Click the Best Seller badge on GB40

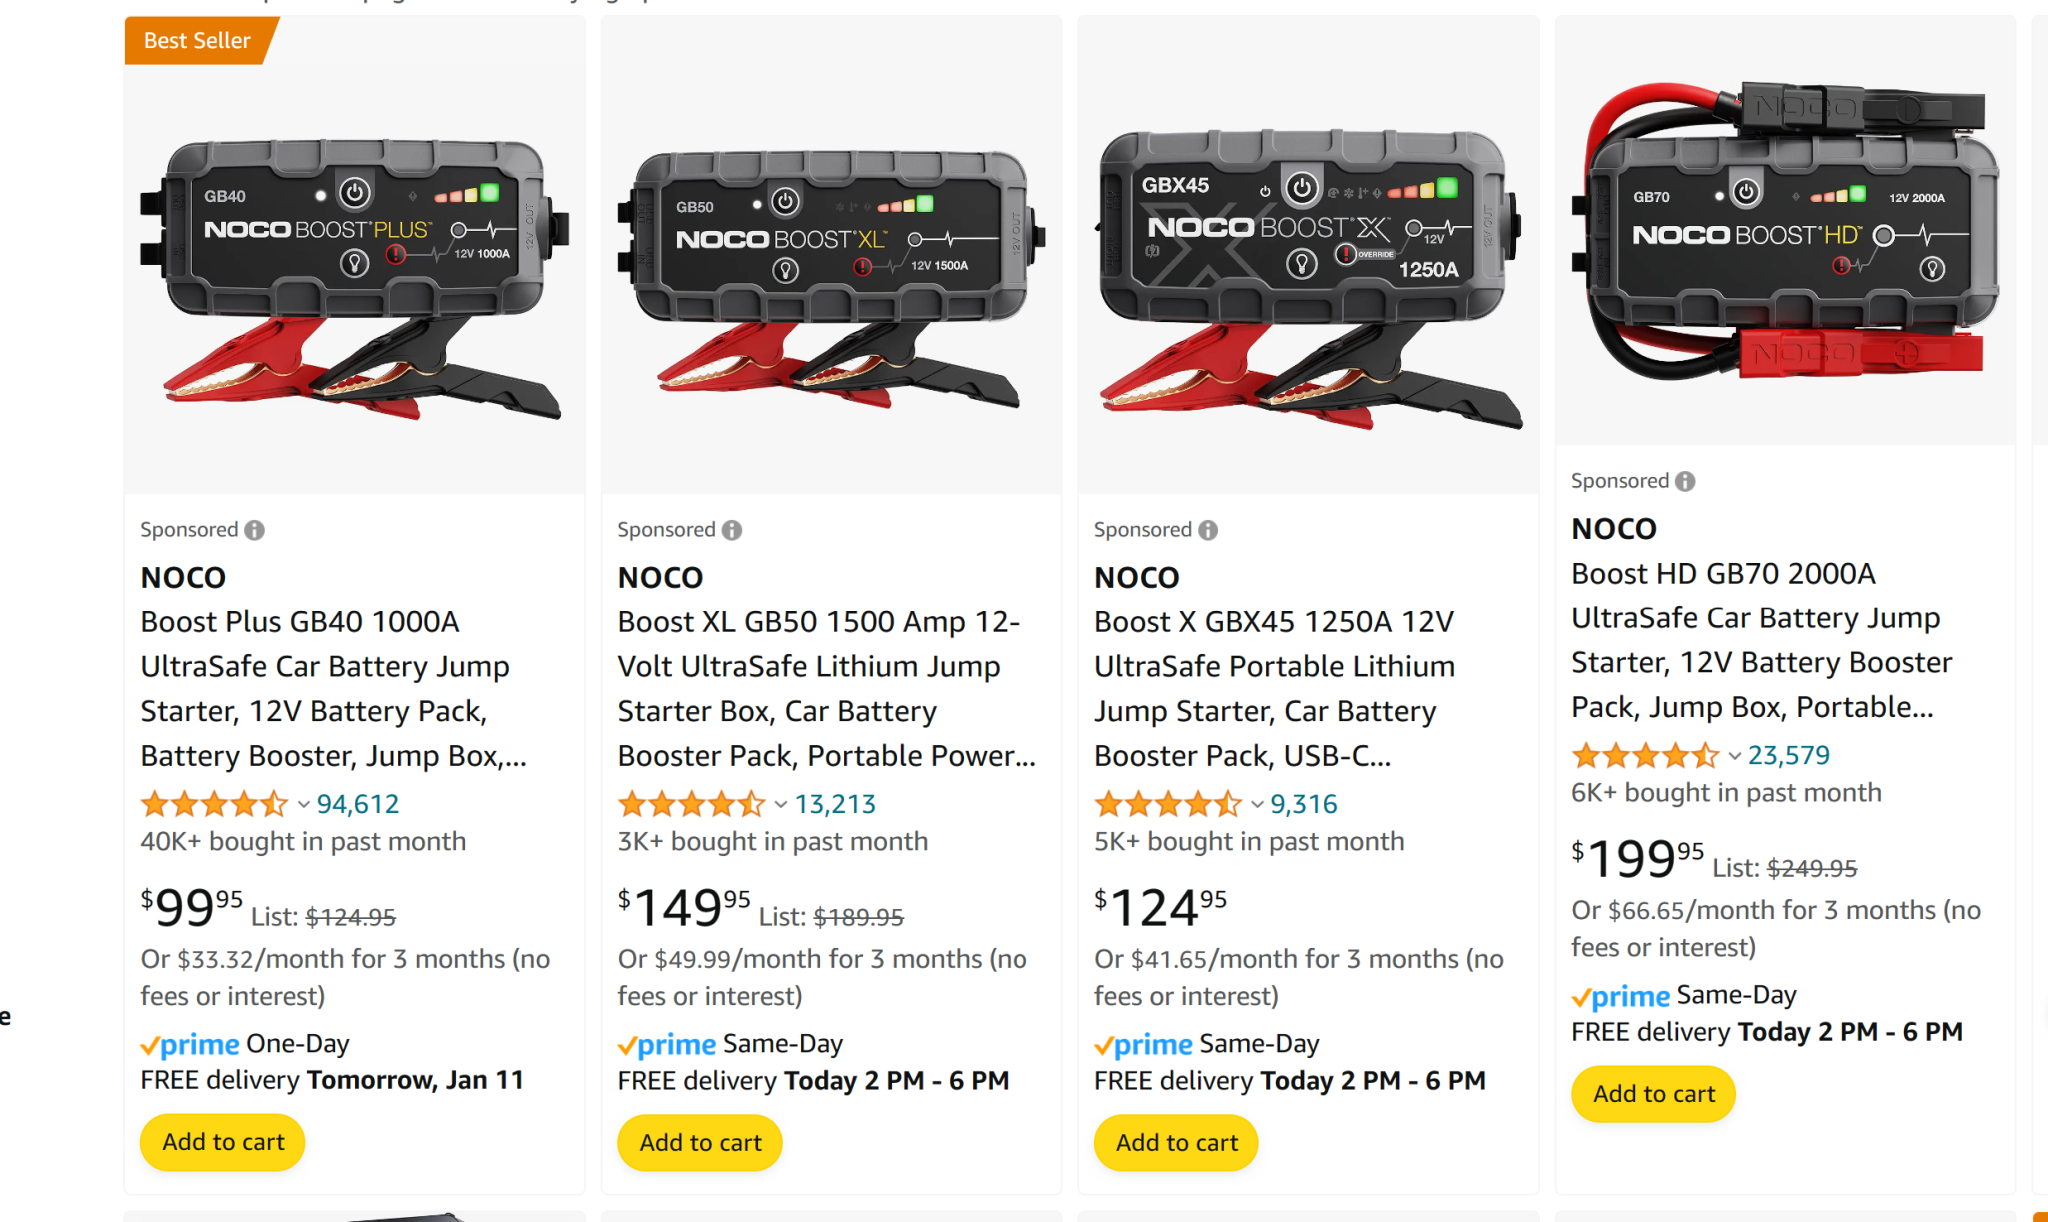click(197, 41)
